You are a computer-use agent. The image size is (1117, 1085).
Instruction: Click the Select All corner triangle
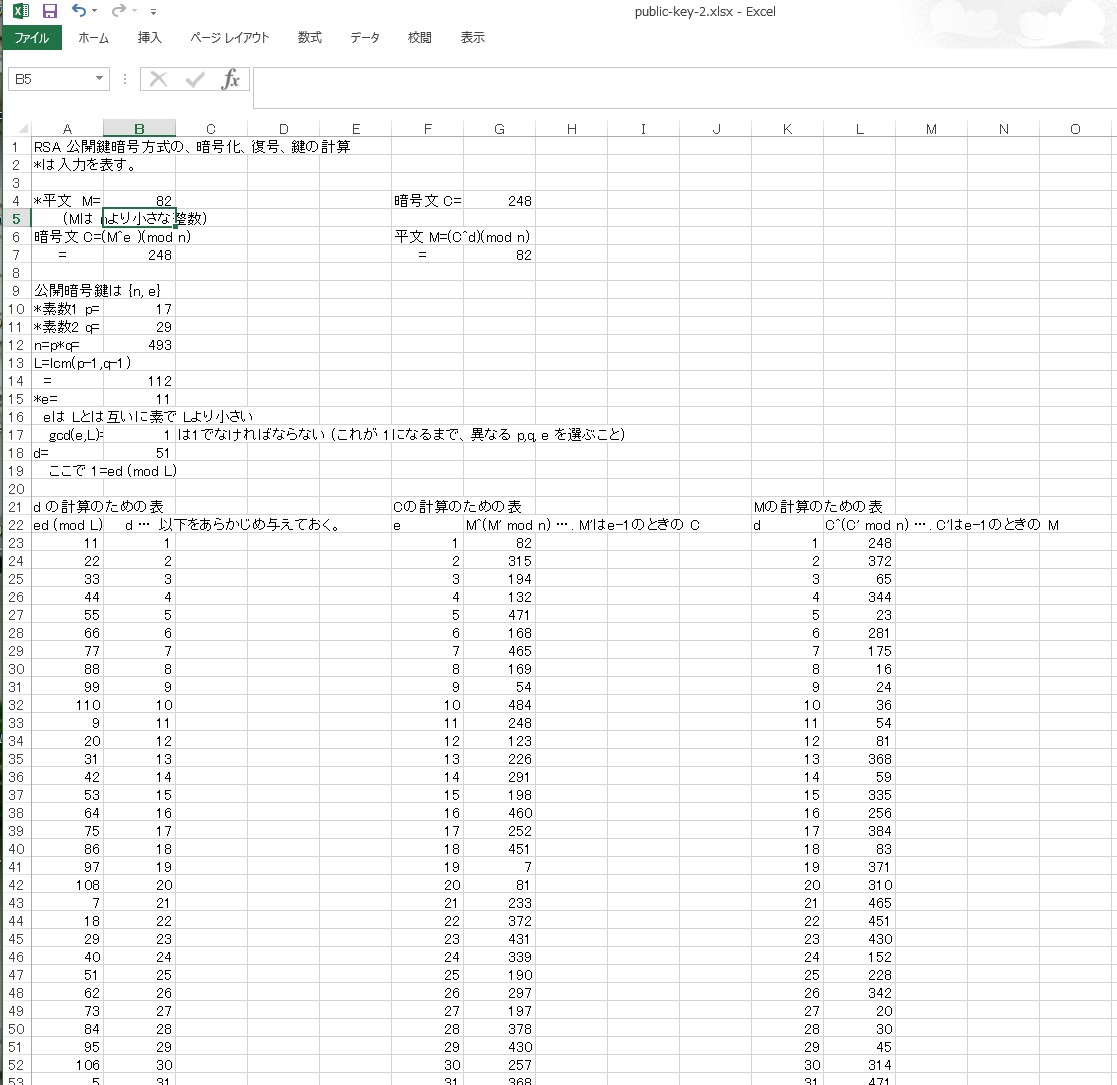click(23, 129)
